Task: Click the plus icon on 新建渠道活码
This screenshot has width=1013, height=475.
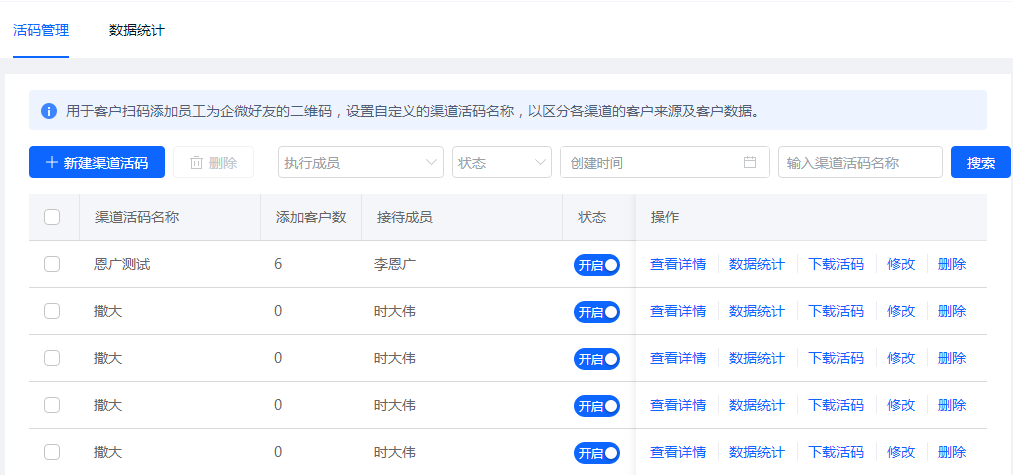Action: [x=52, y=162]
